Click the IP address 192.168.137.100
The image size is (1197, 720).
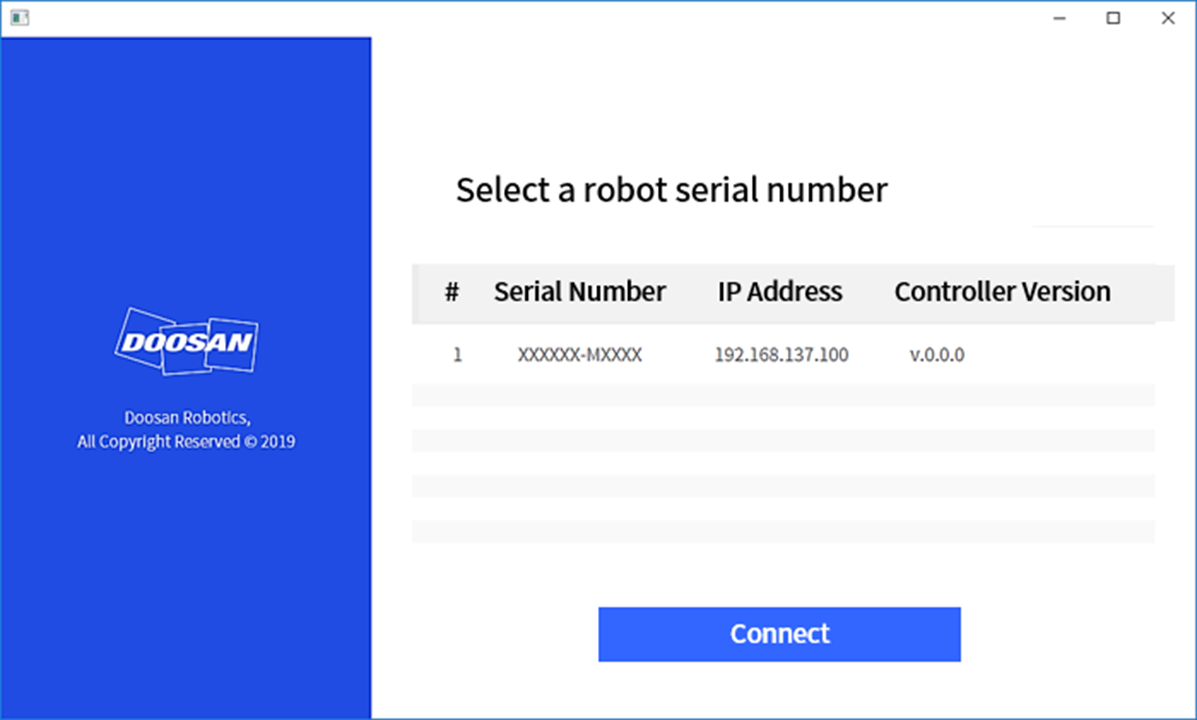[781, 355]
